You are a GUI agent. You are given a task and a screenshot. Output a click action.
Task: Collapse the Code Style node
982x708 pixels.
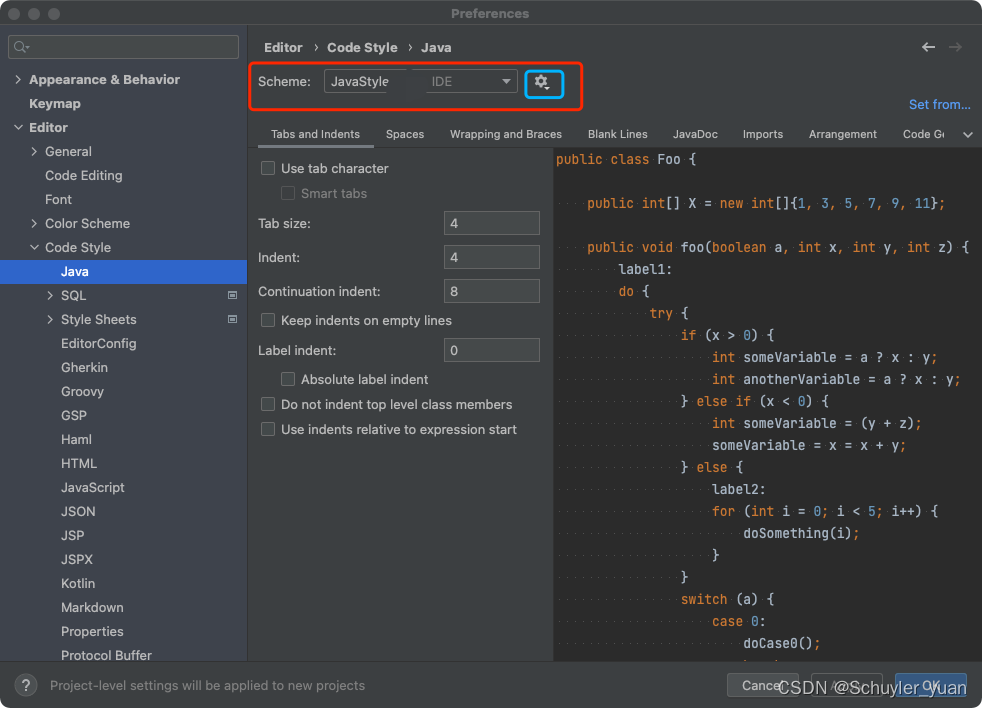[34, 247]
